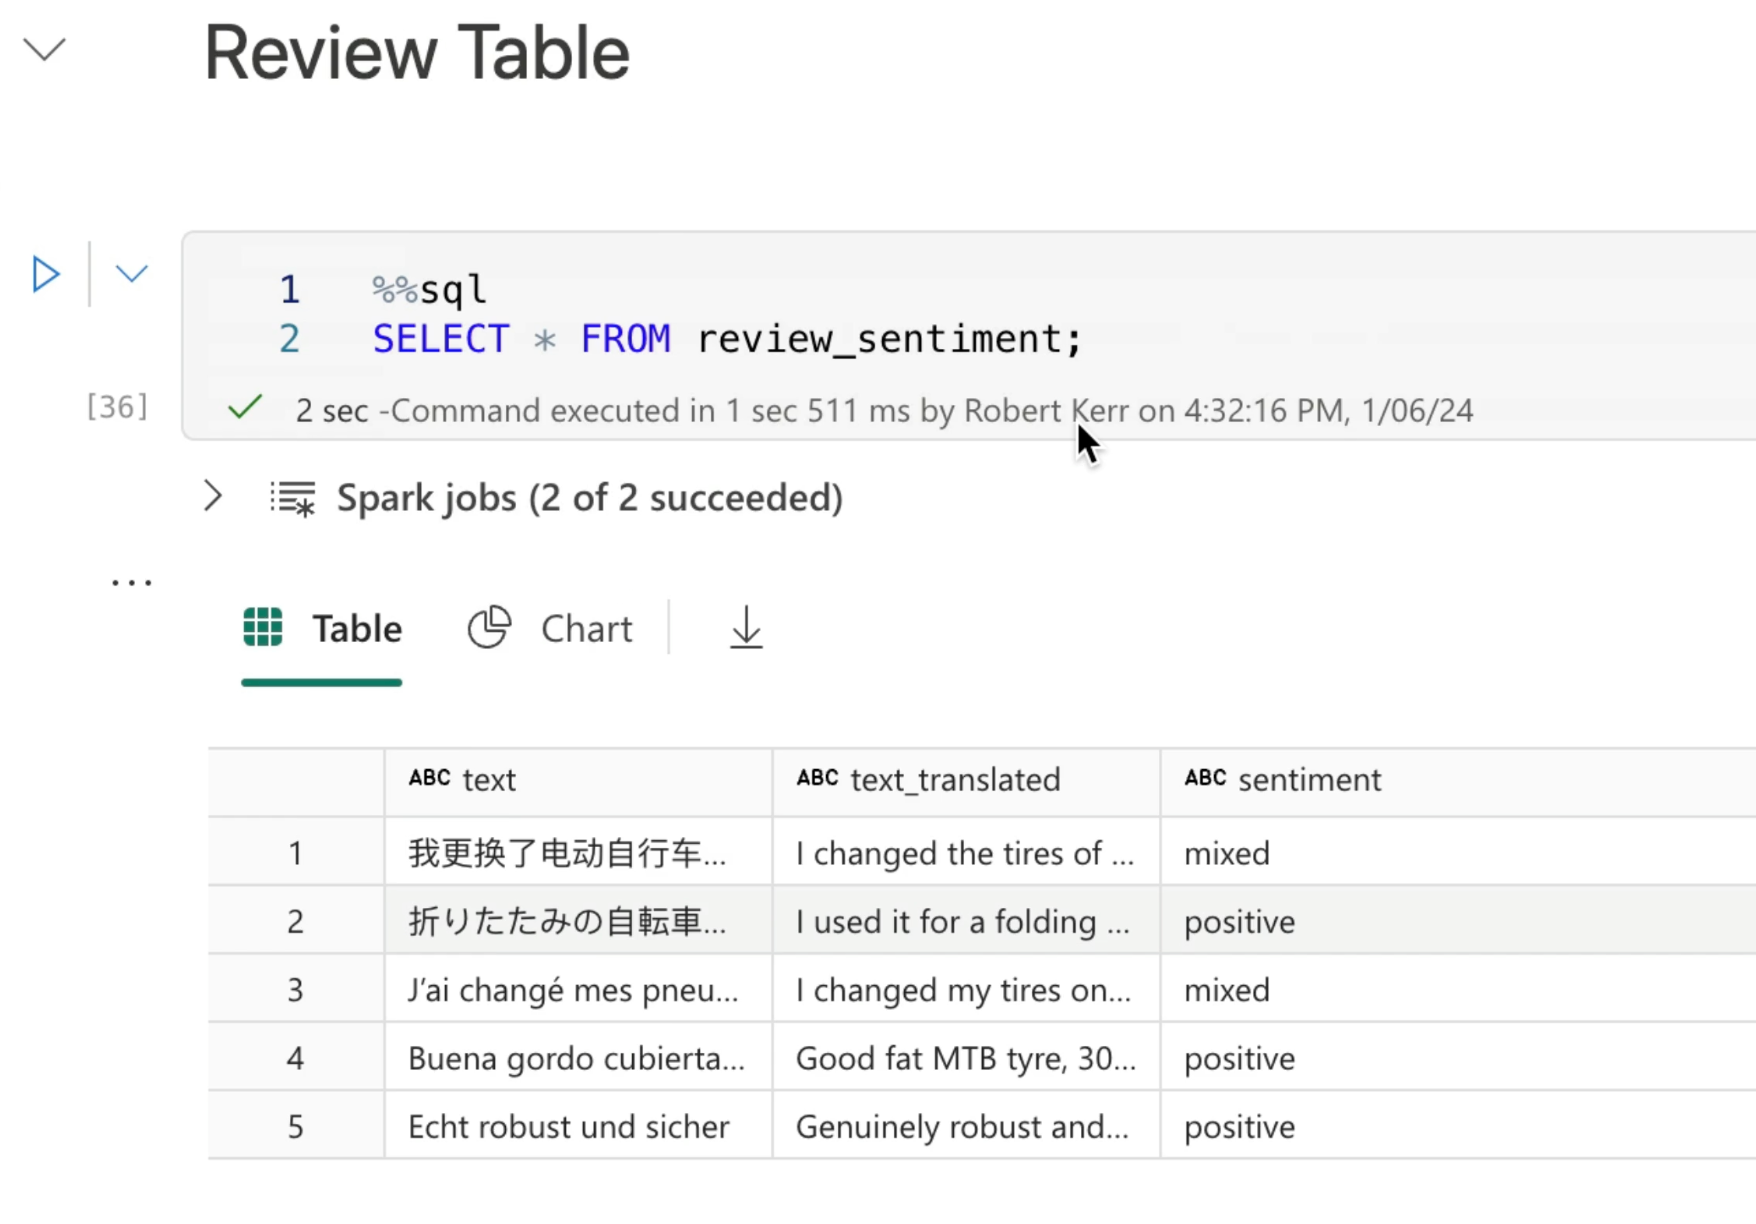Open the cell output ellipsis menu

131,582
